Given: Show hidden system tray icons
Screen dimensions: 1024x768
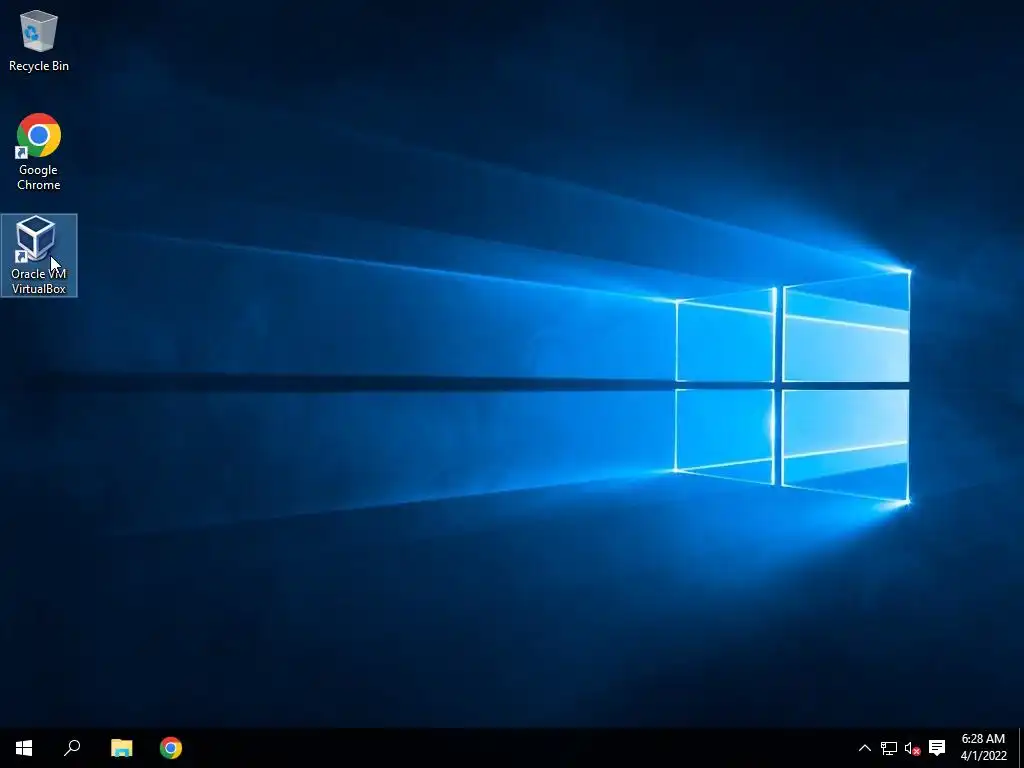Looking at the screenshot, I should coord(864,748).
